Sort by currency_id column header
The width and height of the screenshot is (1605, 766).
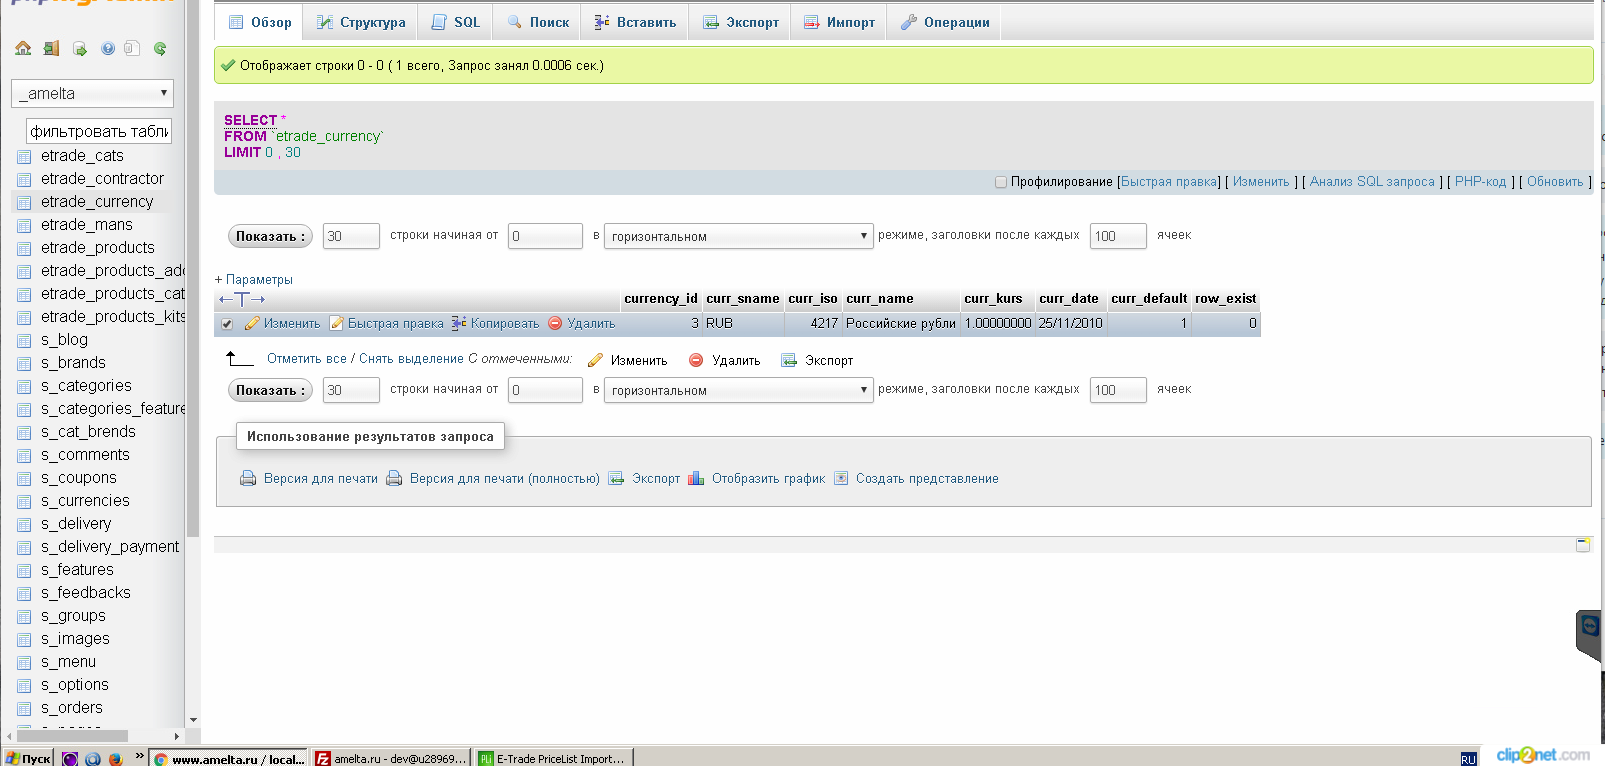pyautogui.click(x=661, y=299)
